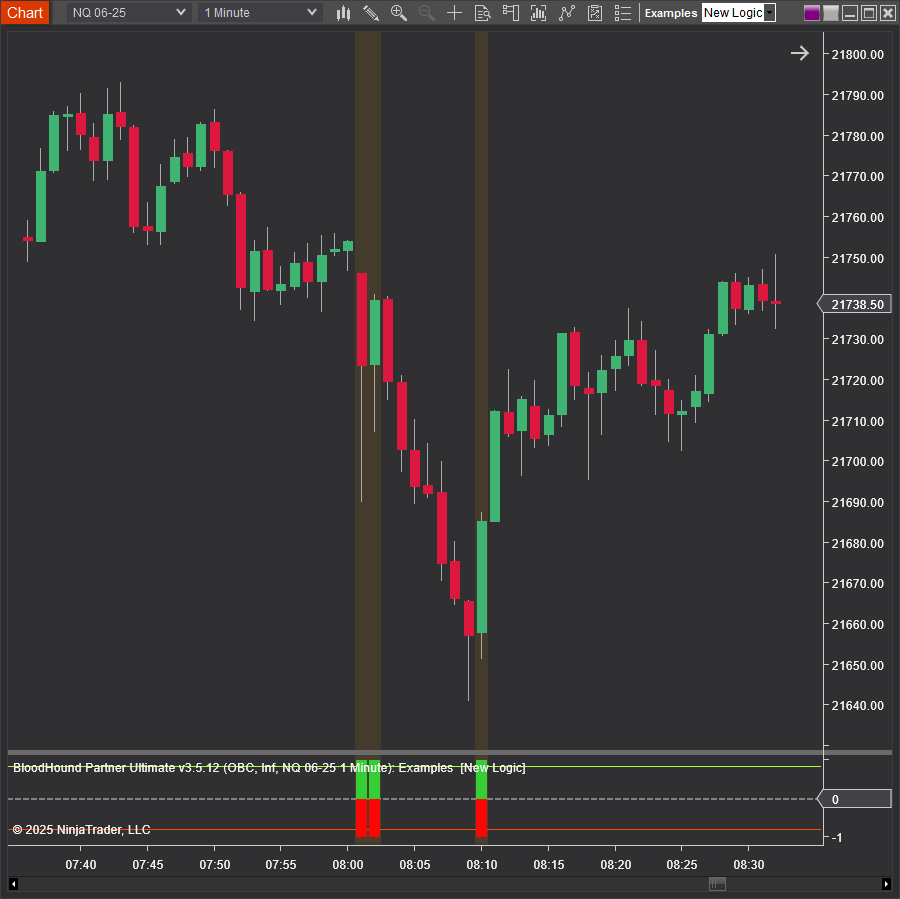Click the 08:30 time axis label
Image resolution: width=900 pixels, height=899 pixels.
tap(748, 865)
